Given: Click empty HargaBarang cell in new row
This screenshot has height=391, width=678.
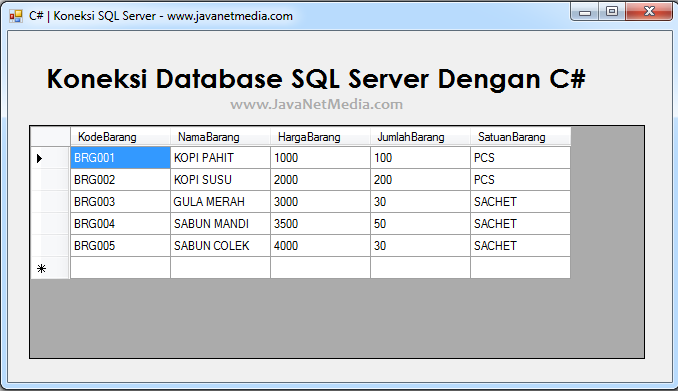Looking at the screenshot, I should [320, 268].
